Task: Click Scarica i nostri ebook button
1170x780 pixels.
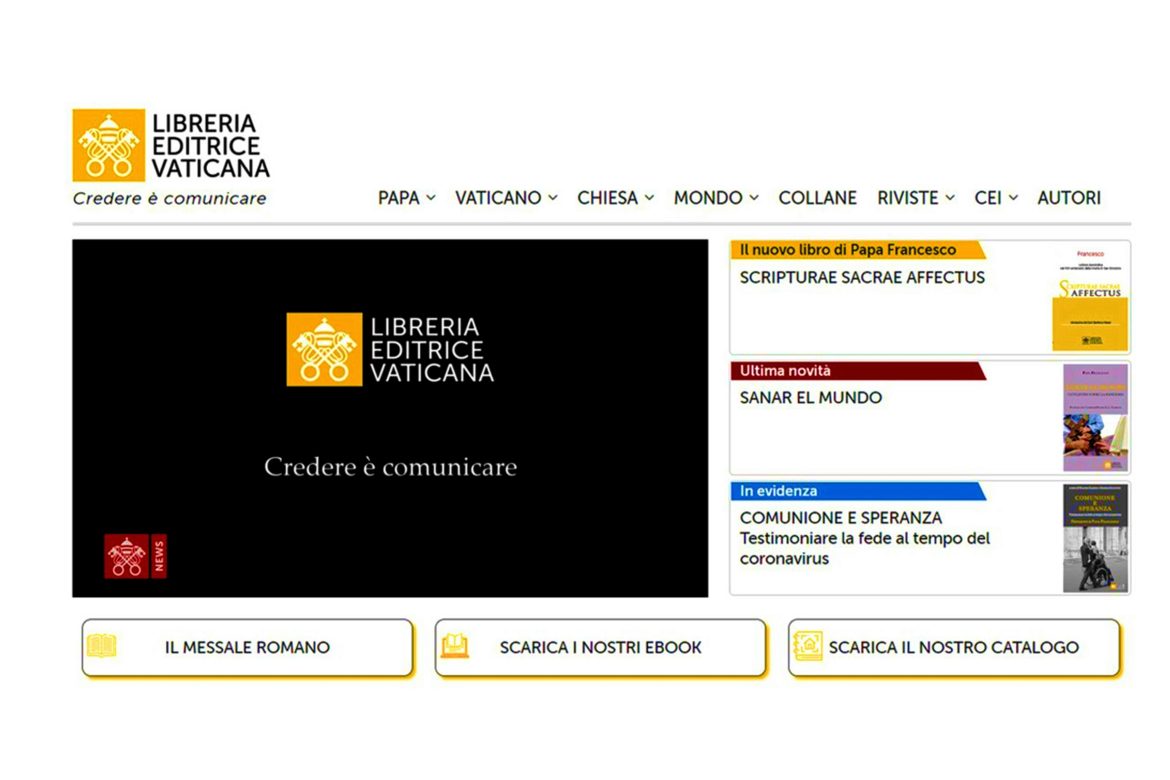Action: tap(600, 647)
